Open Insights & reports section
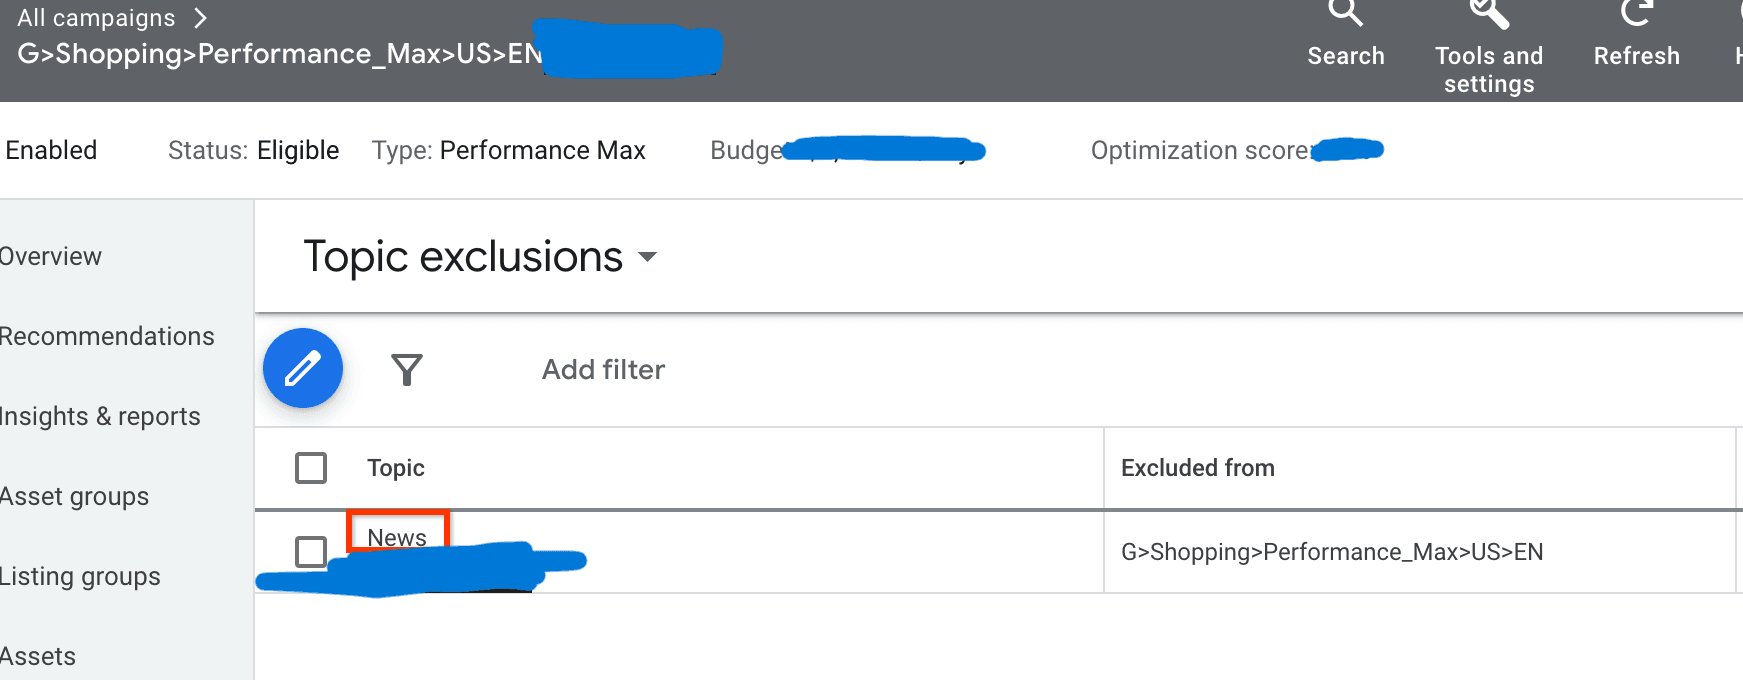The width and height of the screenshot is (1743, 680). tap(100, 416)
